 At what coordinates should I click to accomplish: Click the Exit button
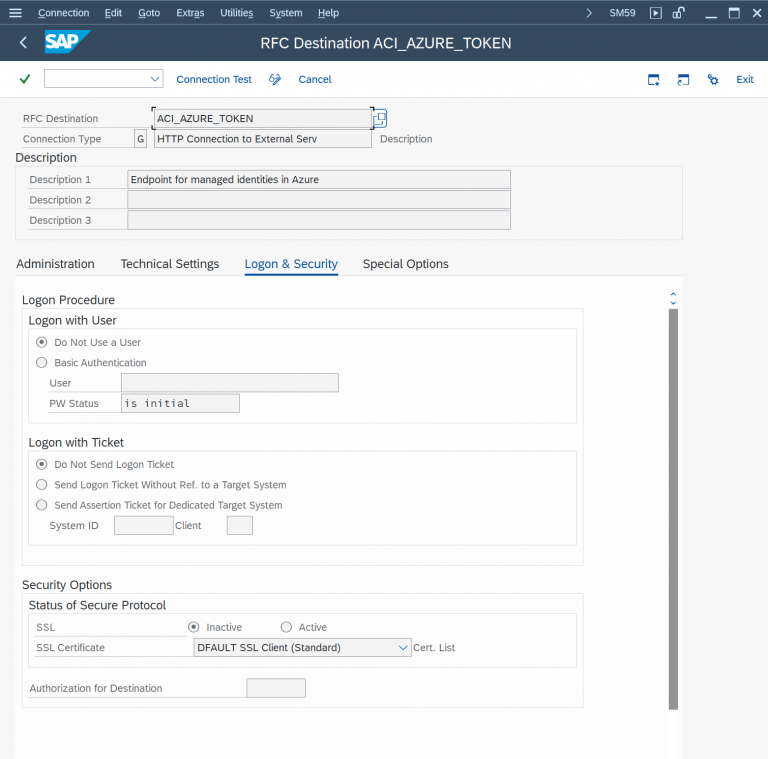pyautogui.click(x=744, y=79)
